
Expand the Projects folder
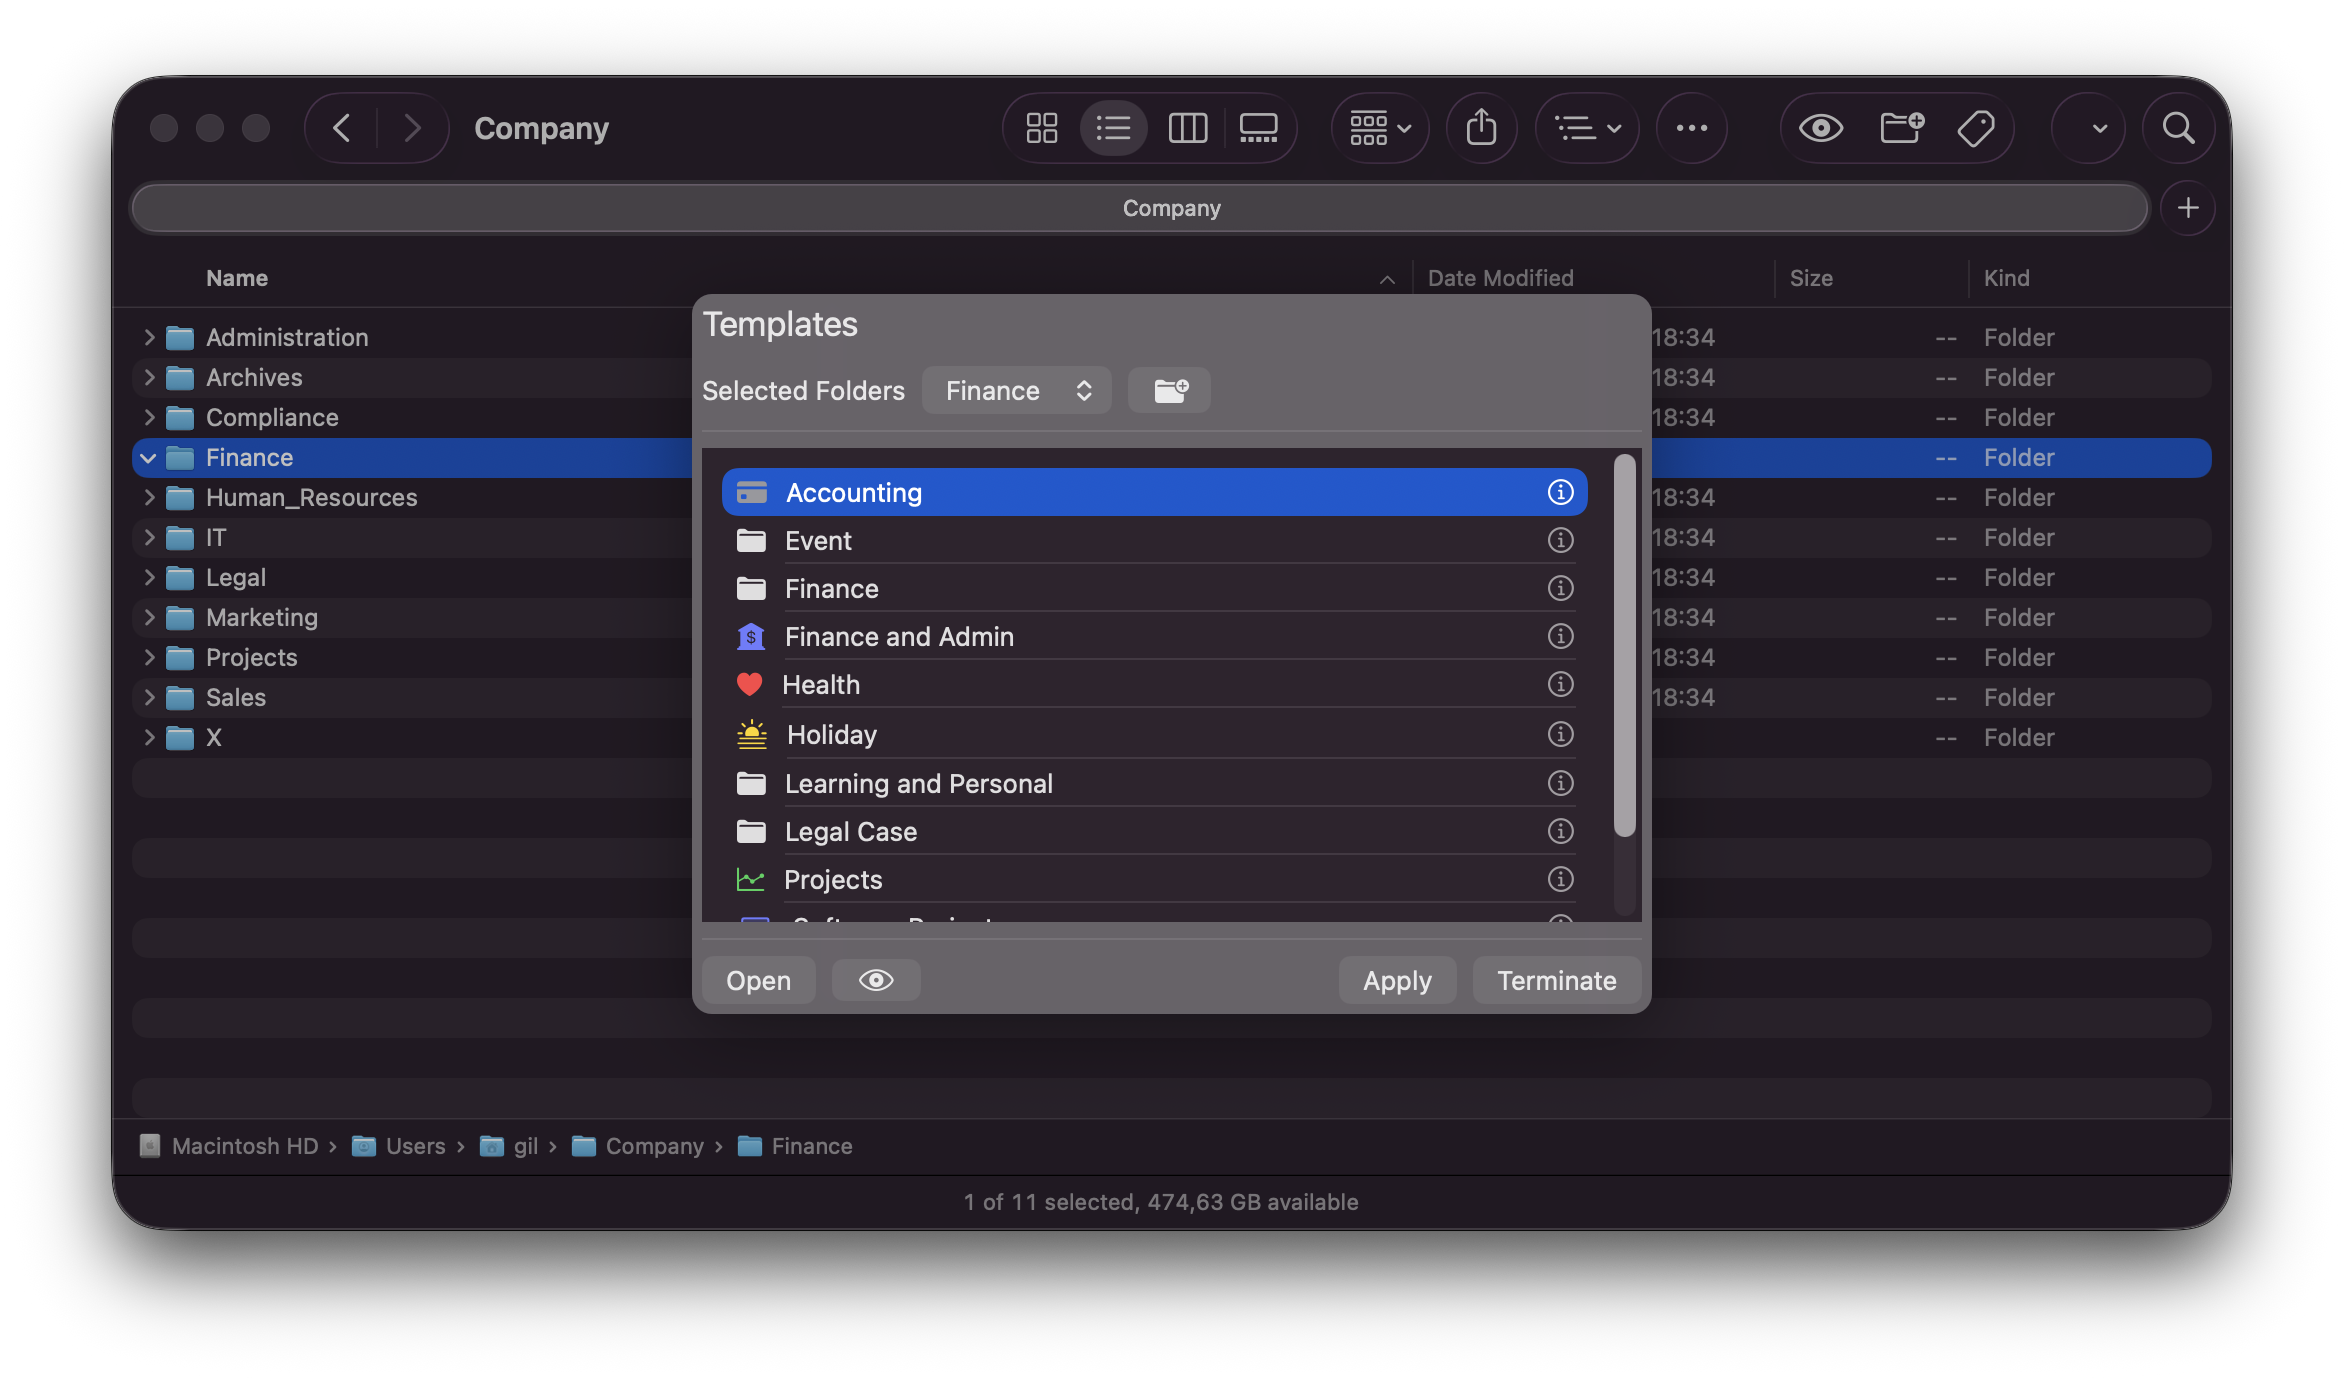148,657
